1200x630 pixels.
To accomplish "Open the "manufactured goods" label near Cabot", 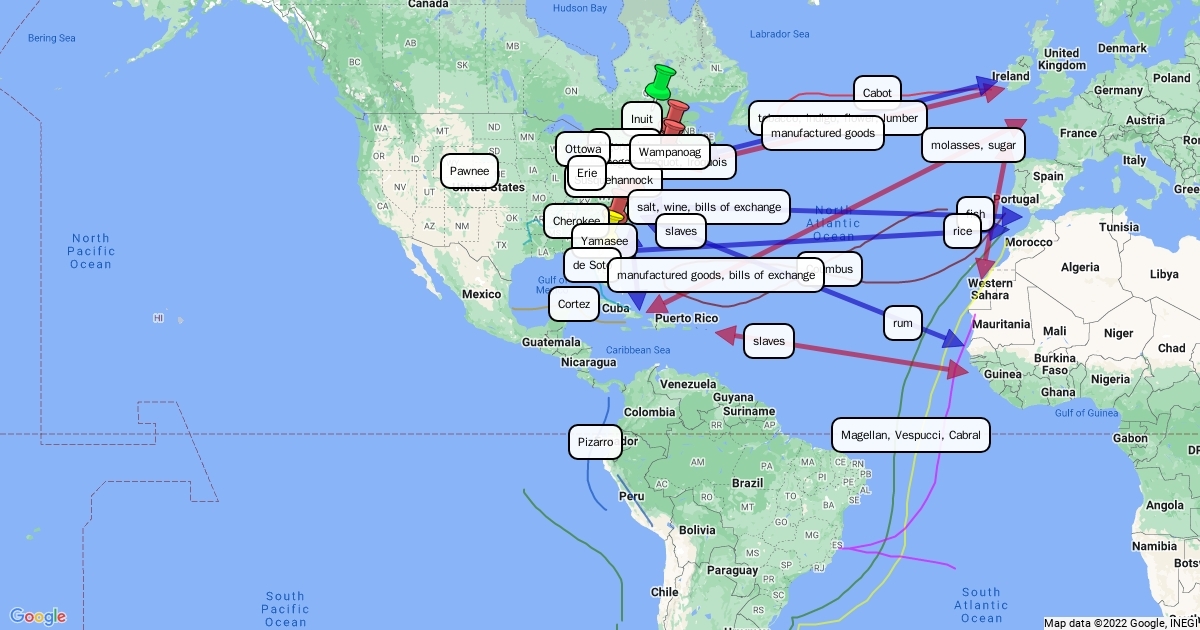I will [x=823, y=133].
